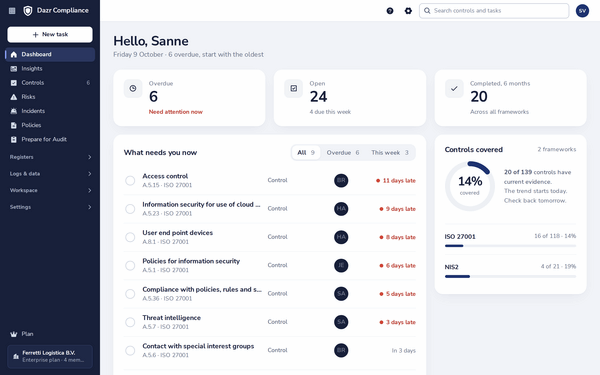Viewport: 600px width, 375px height.
Task: Click the Dazr Compliance shield logo
Action: click(28, 11)
